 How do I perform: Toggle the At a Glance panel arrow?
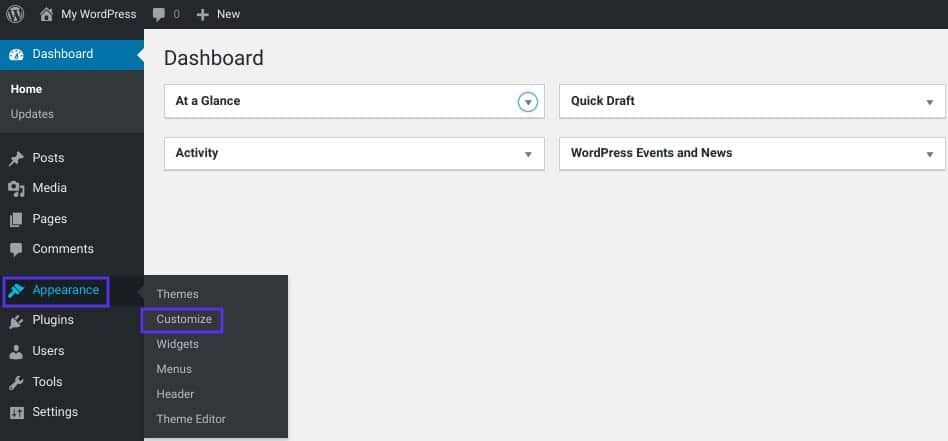(x=528, y=102)
